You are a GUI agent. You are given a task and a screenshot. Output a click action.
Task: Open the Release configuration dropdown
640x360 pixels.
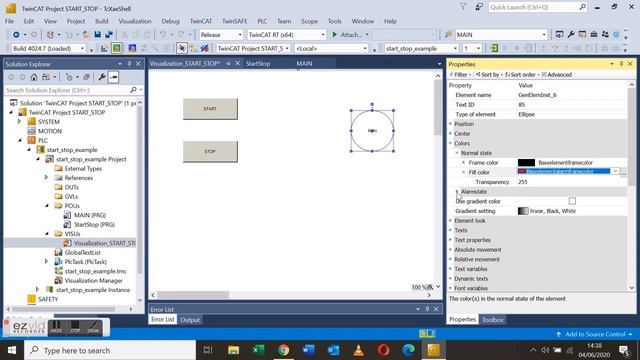(x=240, y=35)
